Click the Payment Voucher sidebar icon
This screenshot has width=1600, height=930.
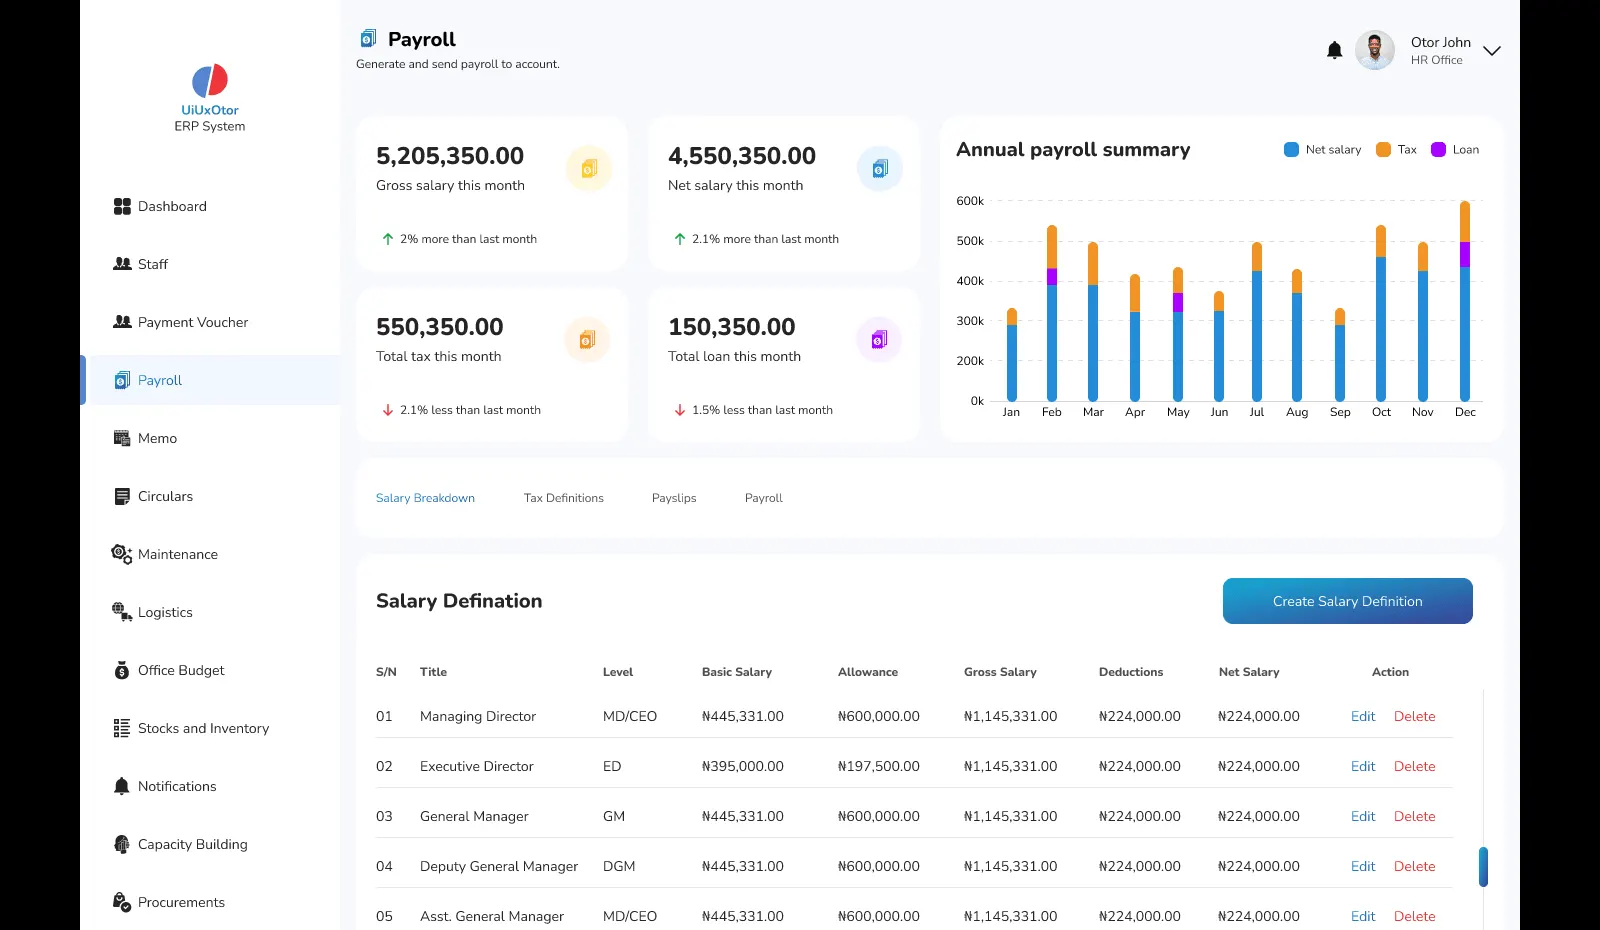point(122,322)
